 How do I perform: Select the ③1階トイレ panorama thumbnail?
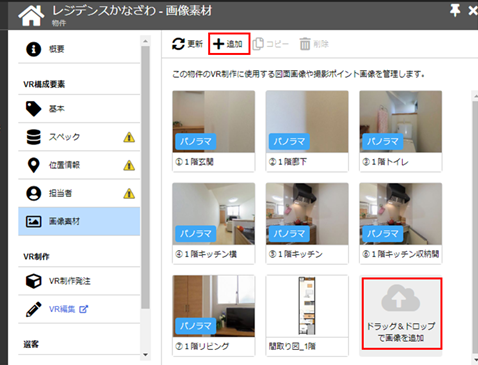pyautogui.click(x=401, y=131)
